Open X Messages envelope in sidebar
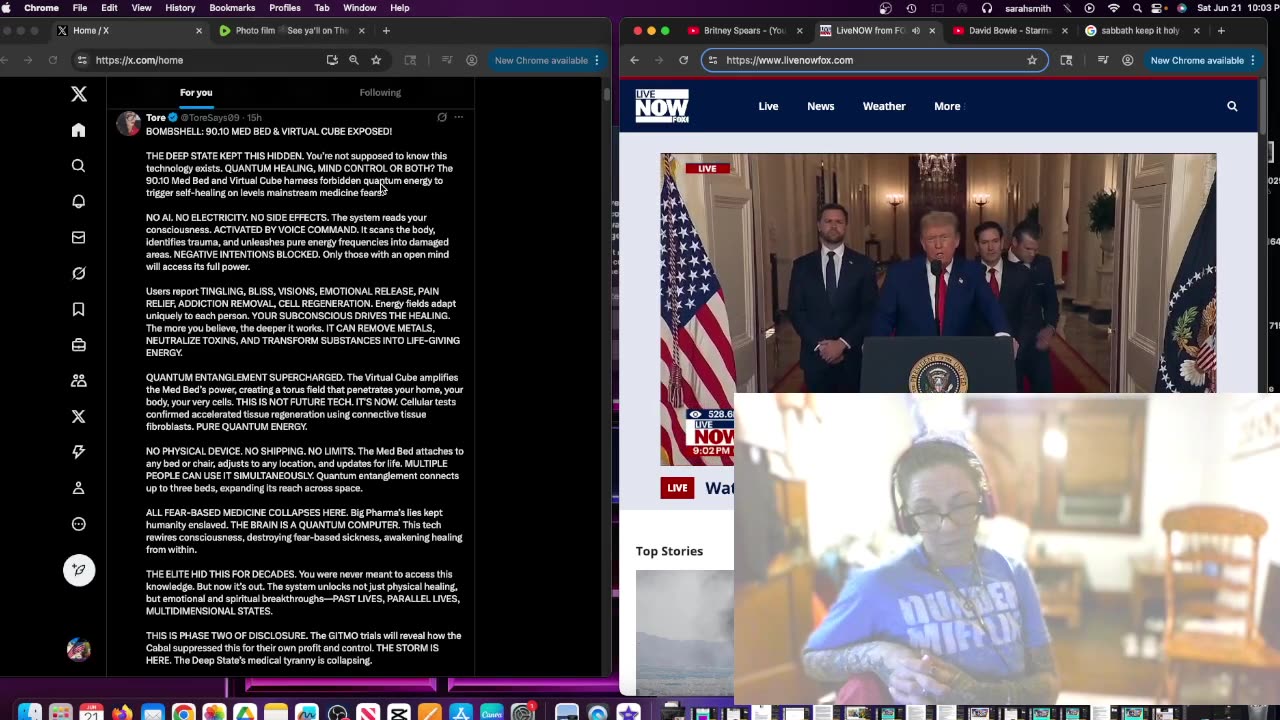 [79, 237]
